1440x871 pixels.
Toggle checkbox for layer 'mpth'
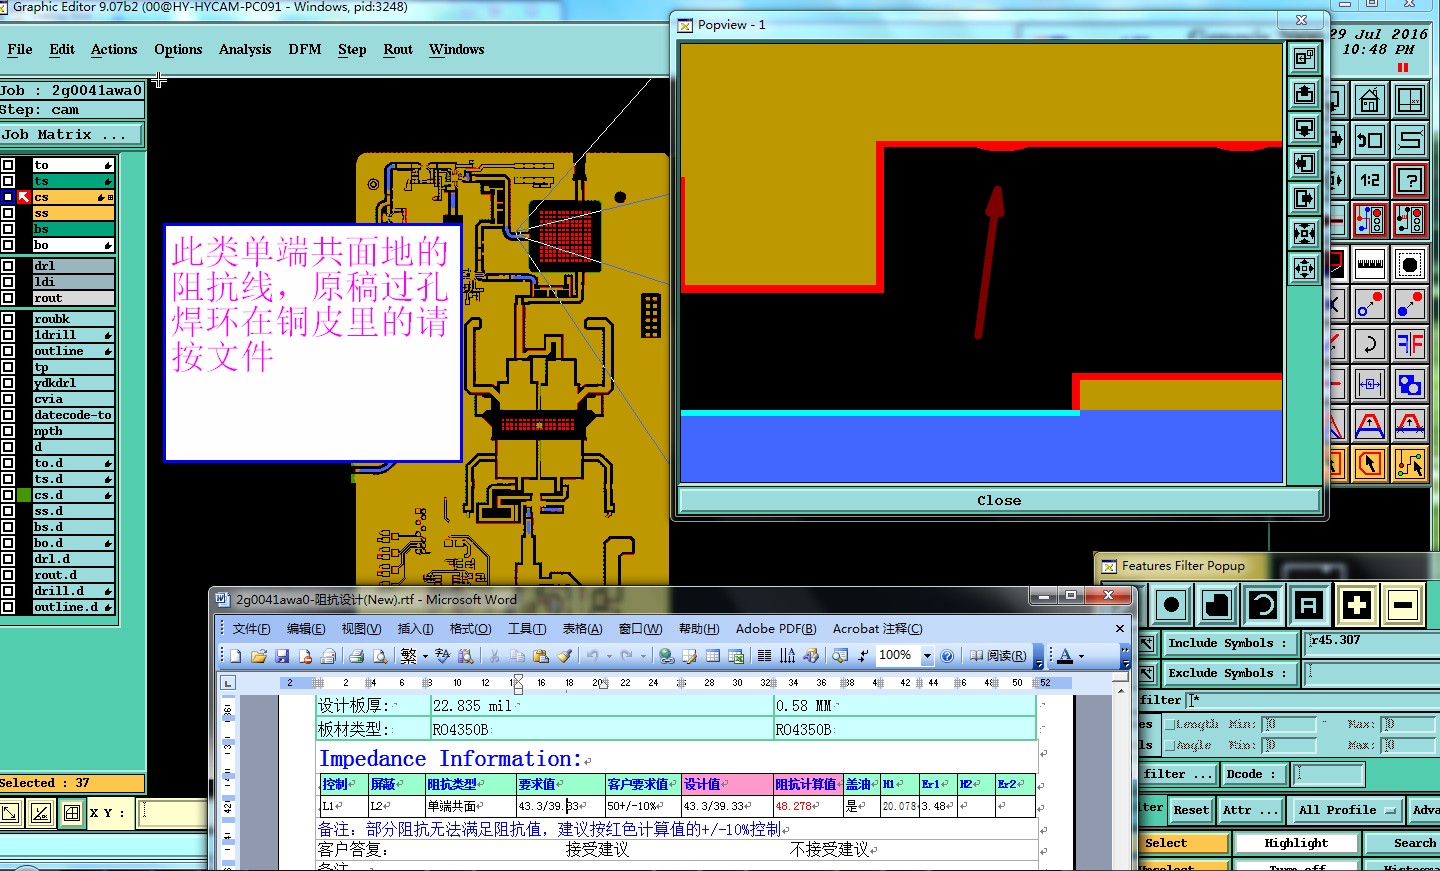8,431
